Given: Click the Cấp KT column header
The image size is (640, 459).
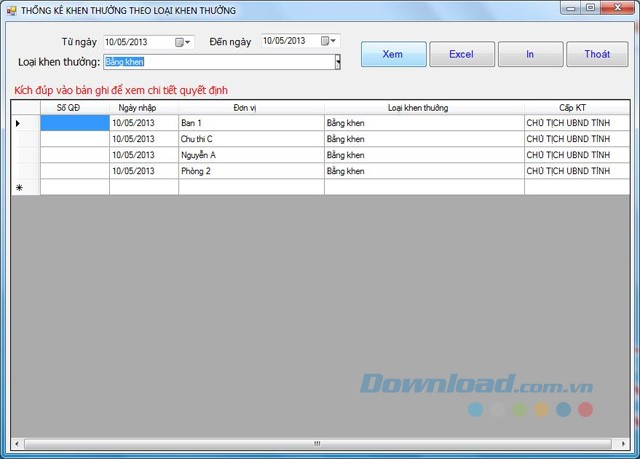Looking at the screenshot, I should coord(574,107).
